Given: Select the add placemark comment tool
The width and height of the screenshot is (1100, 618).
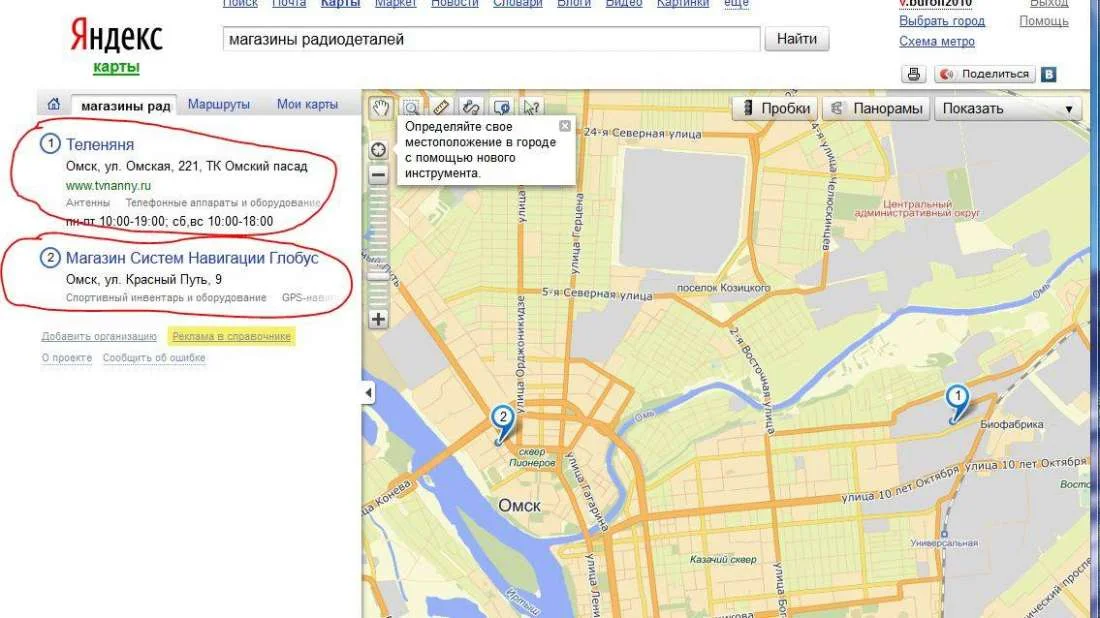Looking at the screenshot, I should click(x=501, y=107).
